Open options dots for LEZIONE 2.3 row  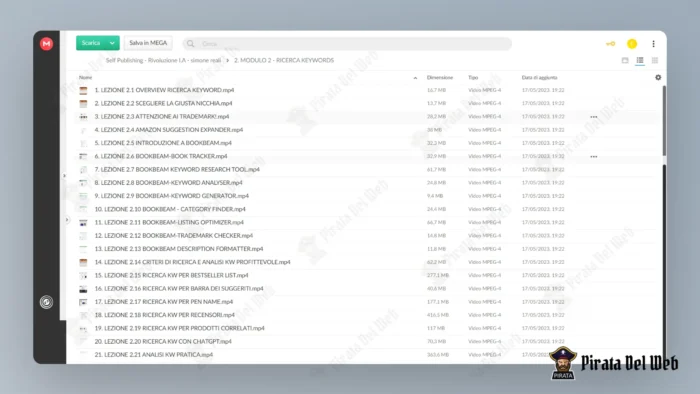(x=594, y=117)
